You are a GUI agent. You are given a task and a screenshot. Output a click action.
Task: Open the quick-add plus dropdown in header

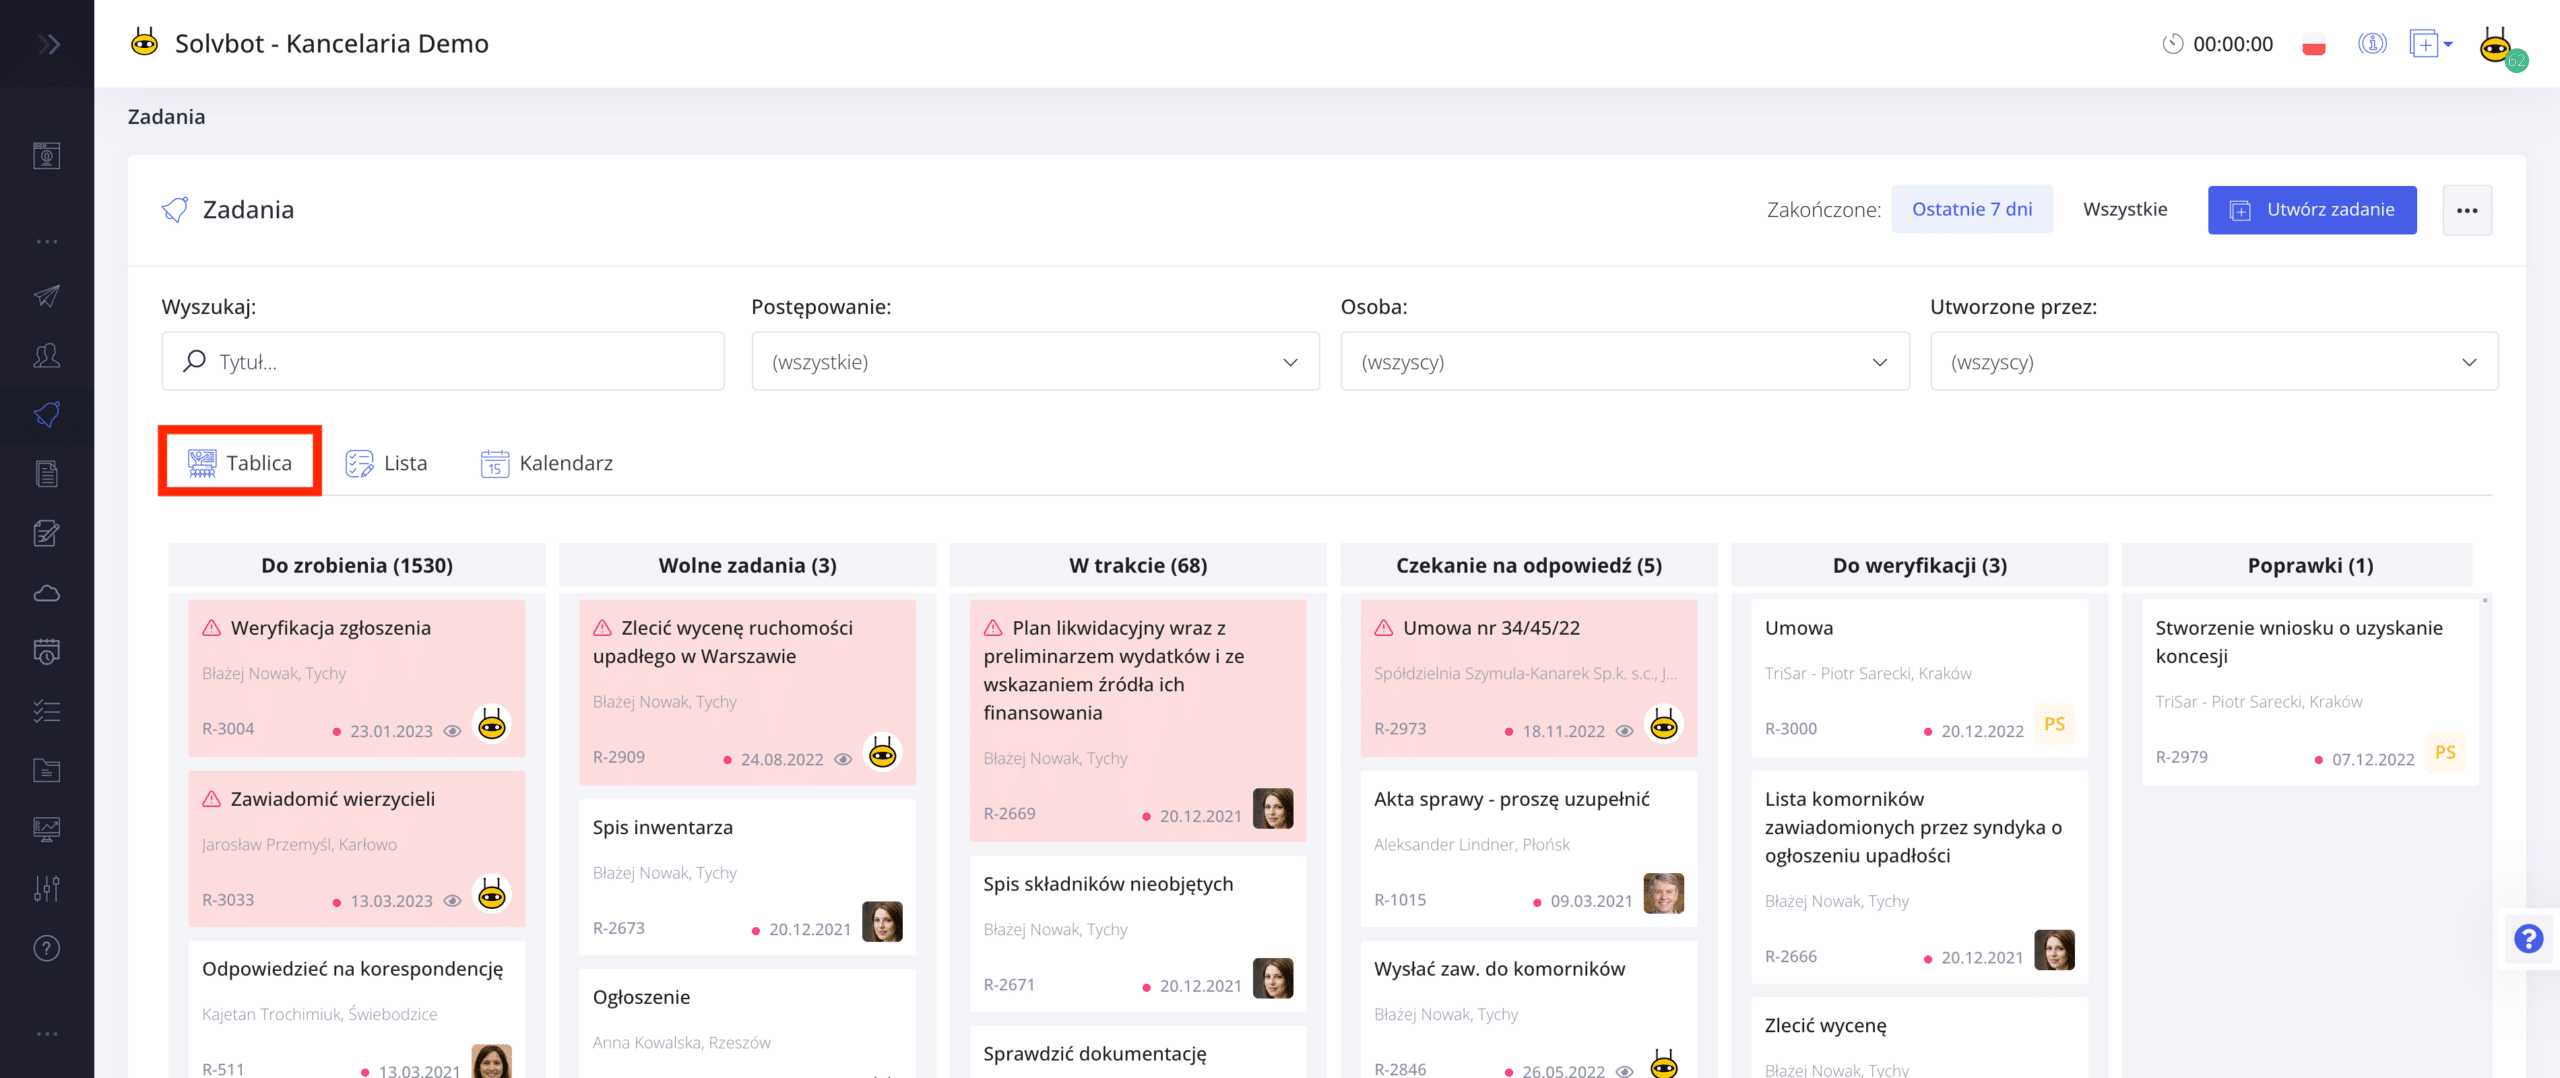[2431, 44]
